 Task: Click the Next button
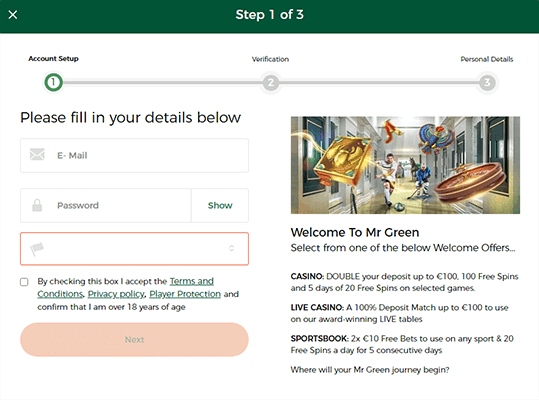[x=134, y=340]
